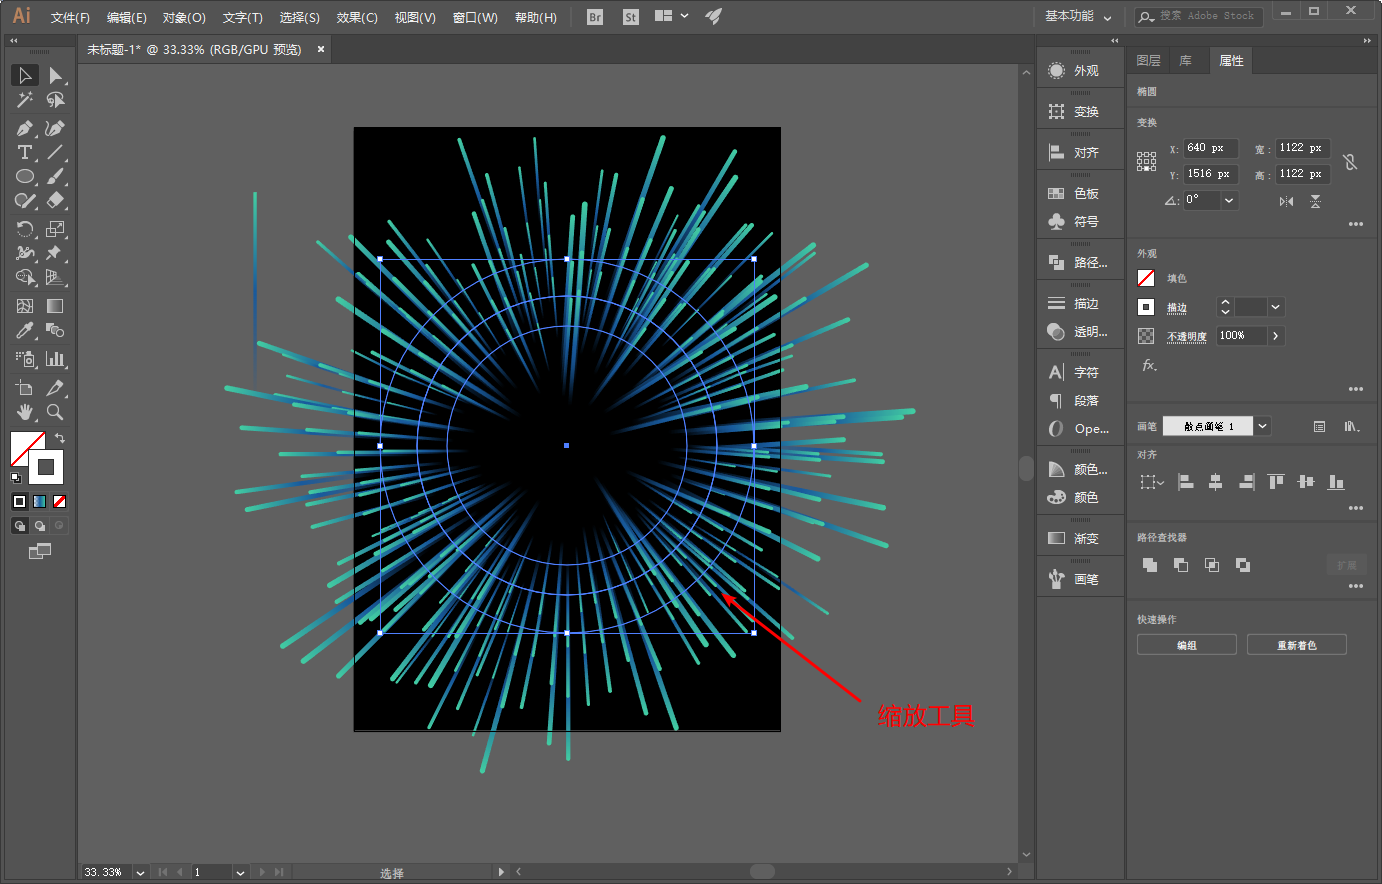Open the rotation angle dropdown
Screen dimensions: 1382x884
tap(1229, 200)
